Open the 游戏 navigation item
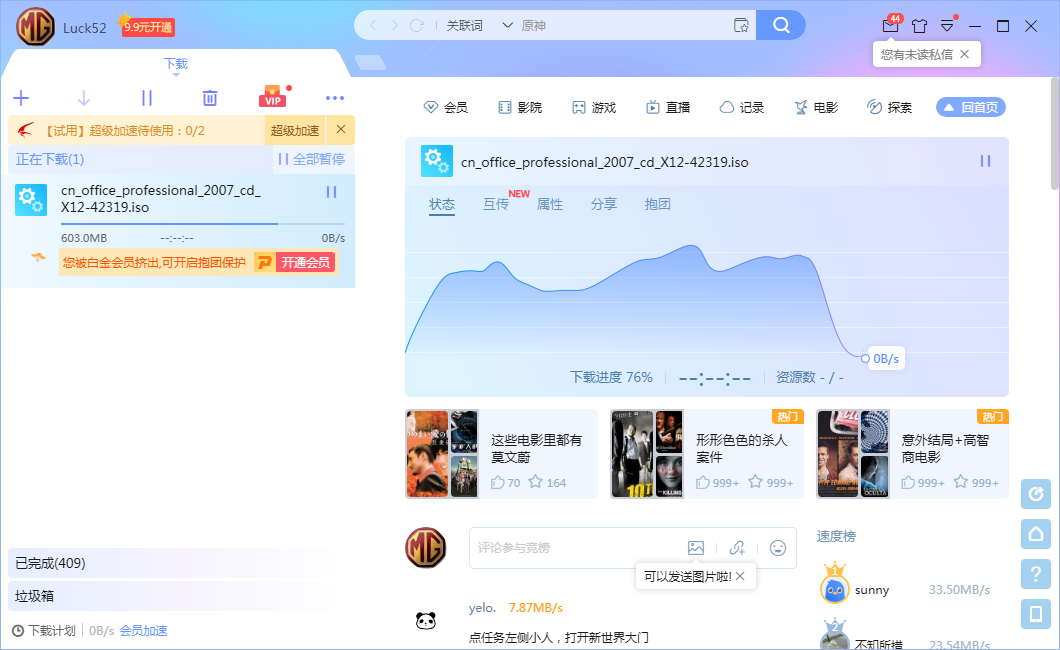The width and height of the screenshot is (1060, 650). pos(594,107)
